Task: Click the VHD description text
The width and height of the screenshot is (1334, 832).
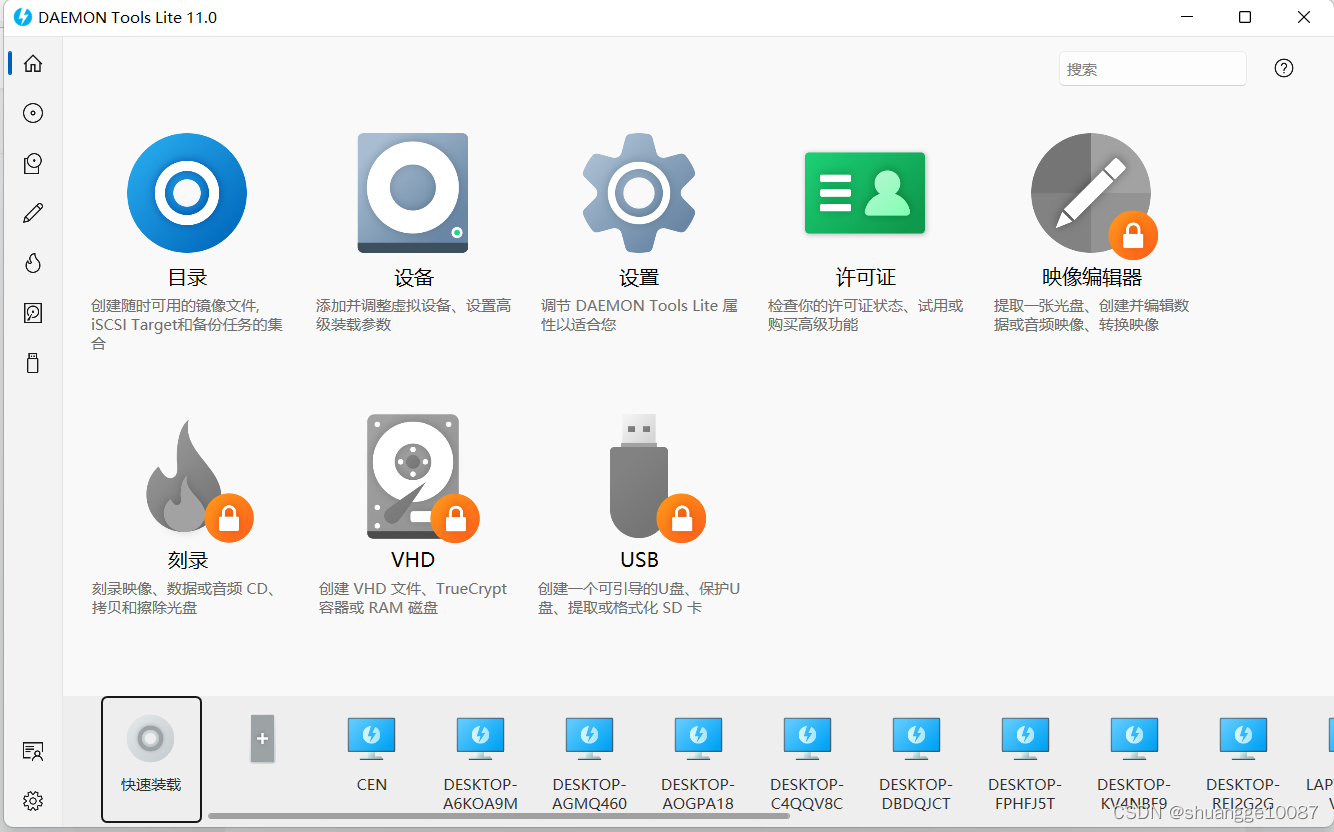Action: (413, 598)
